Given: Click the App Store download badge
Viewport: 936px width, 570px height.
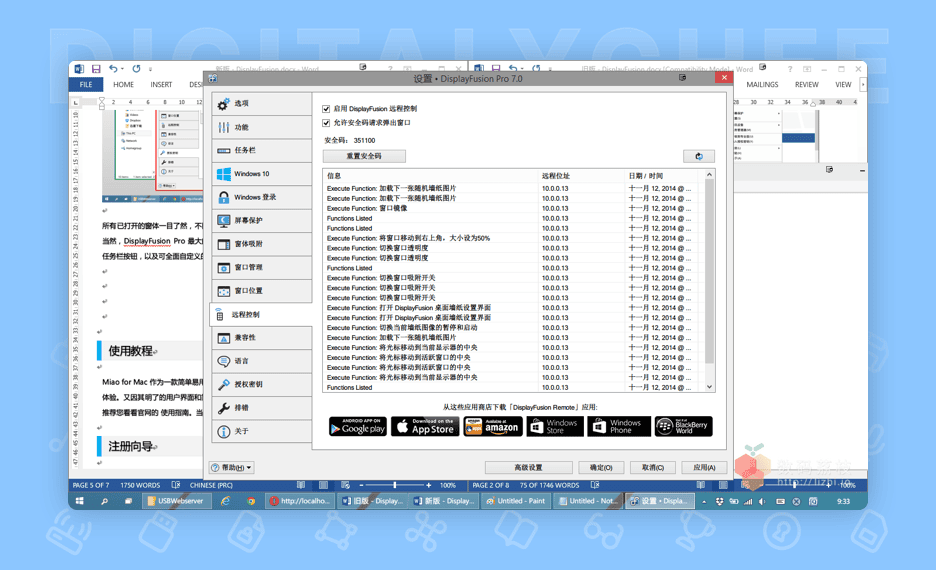Looking at the screenshot, I should tap(425, 426).
